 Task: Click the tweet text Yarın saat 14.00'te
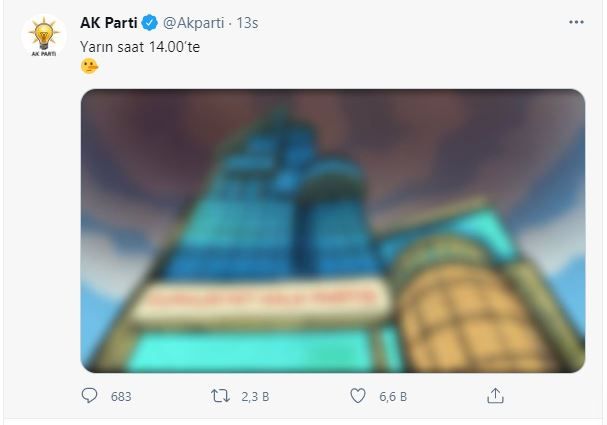[140, 47]
